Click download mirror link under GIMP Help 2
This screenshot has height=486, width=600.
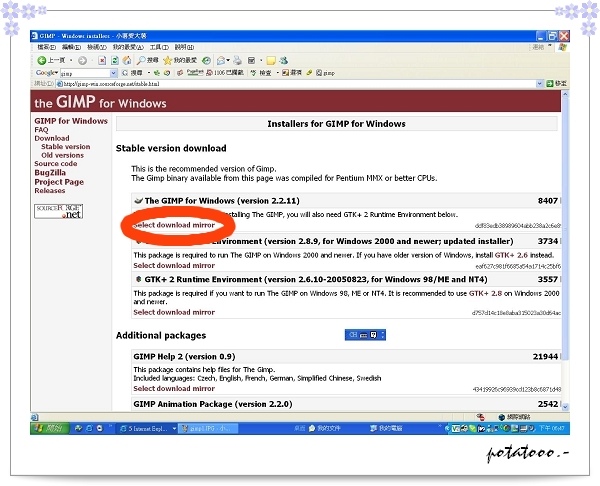tap(174, 388)
